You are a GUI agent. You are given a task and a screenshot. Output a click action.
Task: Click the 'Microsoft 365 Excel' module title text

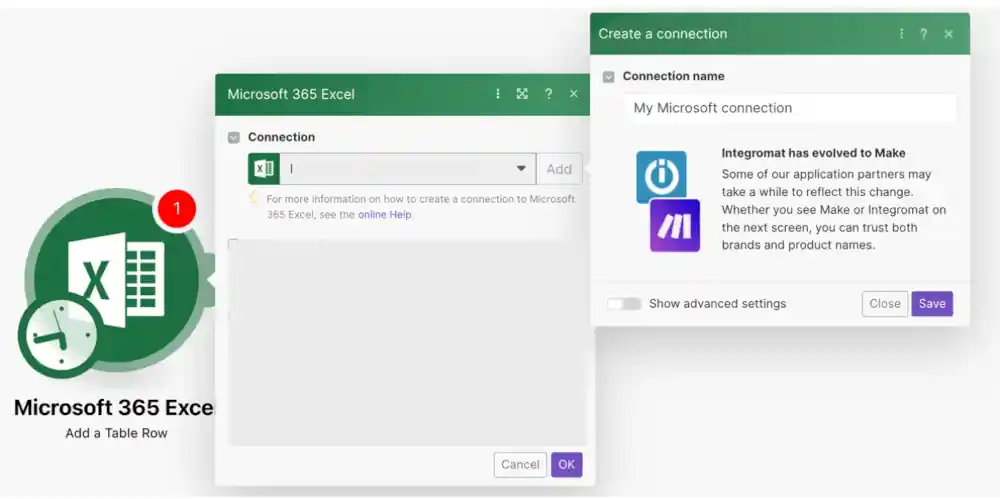click(114, 407)
